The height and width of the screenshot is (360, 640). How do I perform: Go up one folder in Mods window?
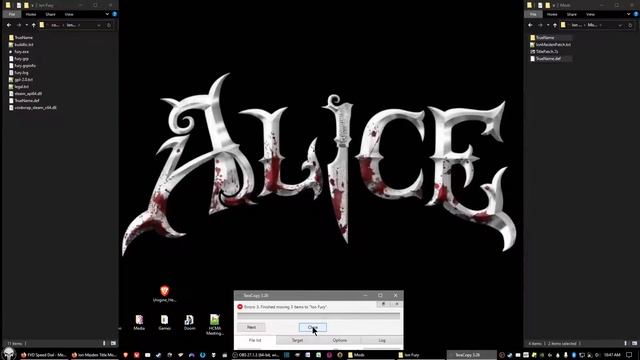[555, 25]
